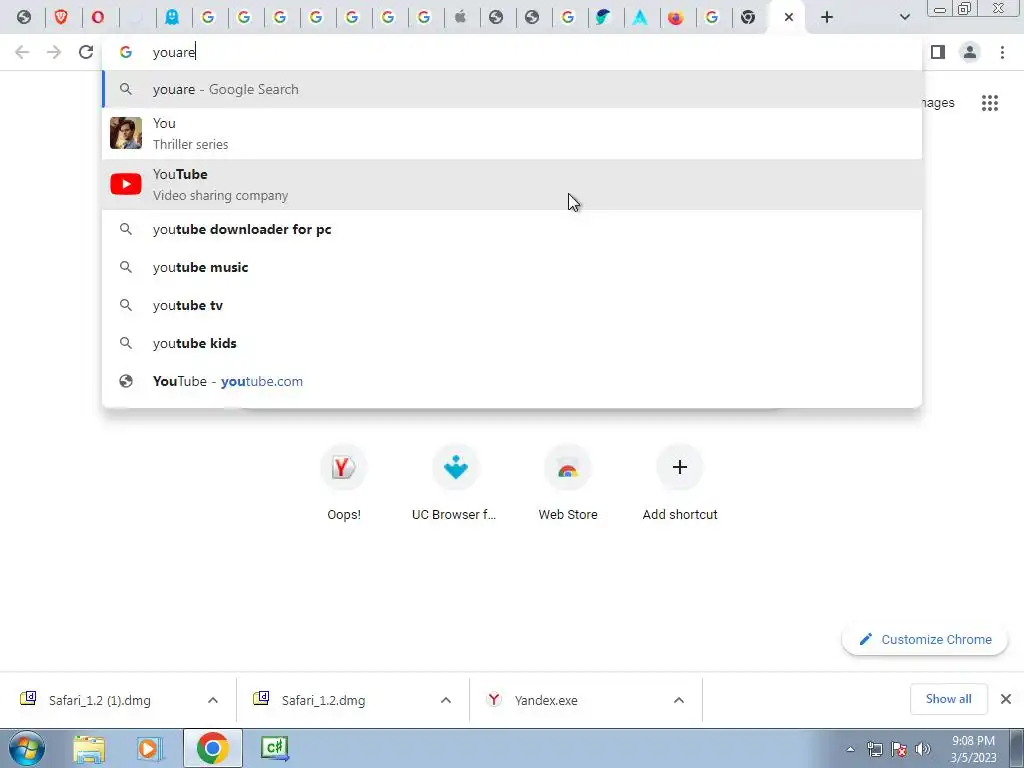Viewport: 1024px width, 768px height.
Task: Expand options for Safari_1.2 (1).dmg
Action: [x=213, y=700]
